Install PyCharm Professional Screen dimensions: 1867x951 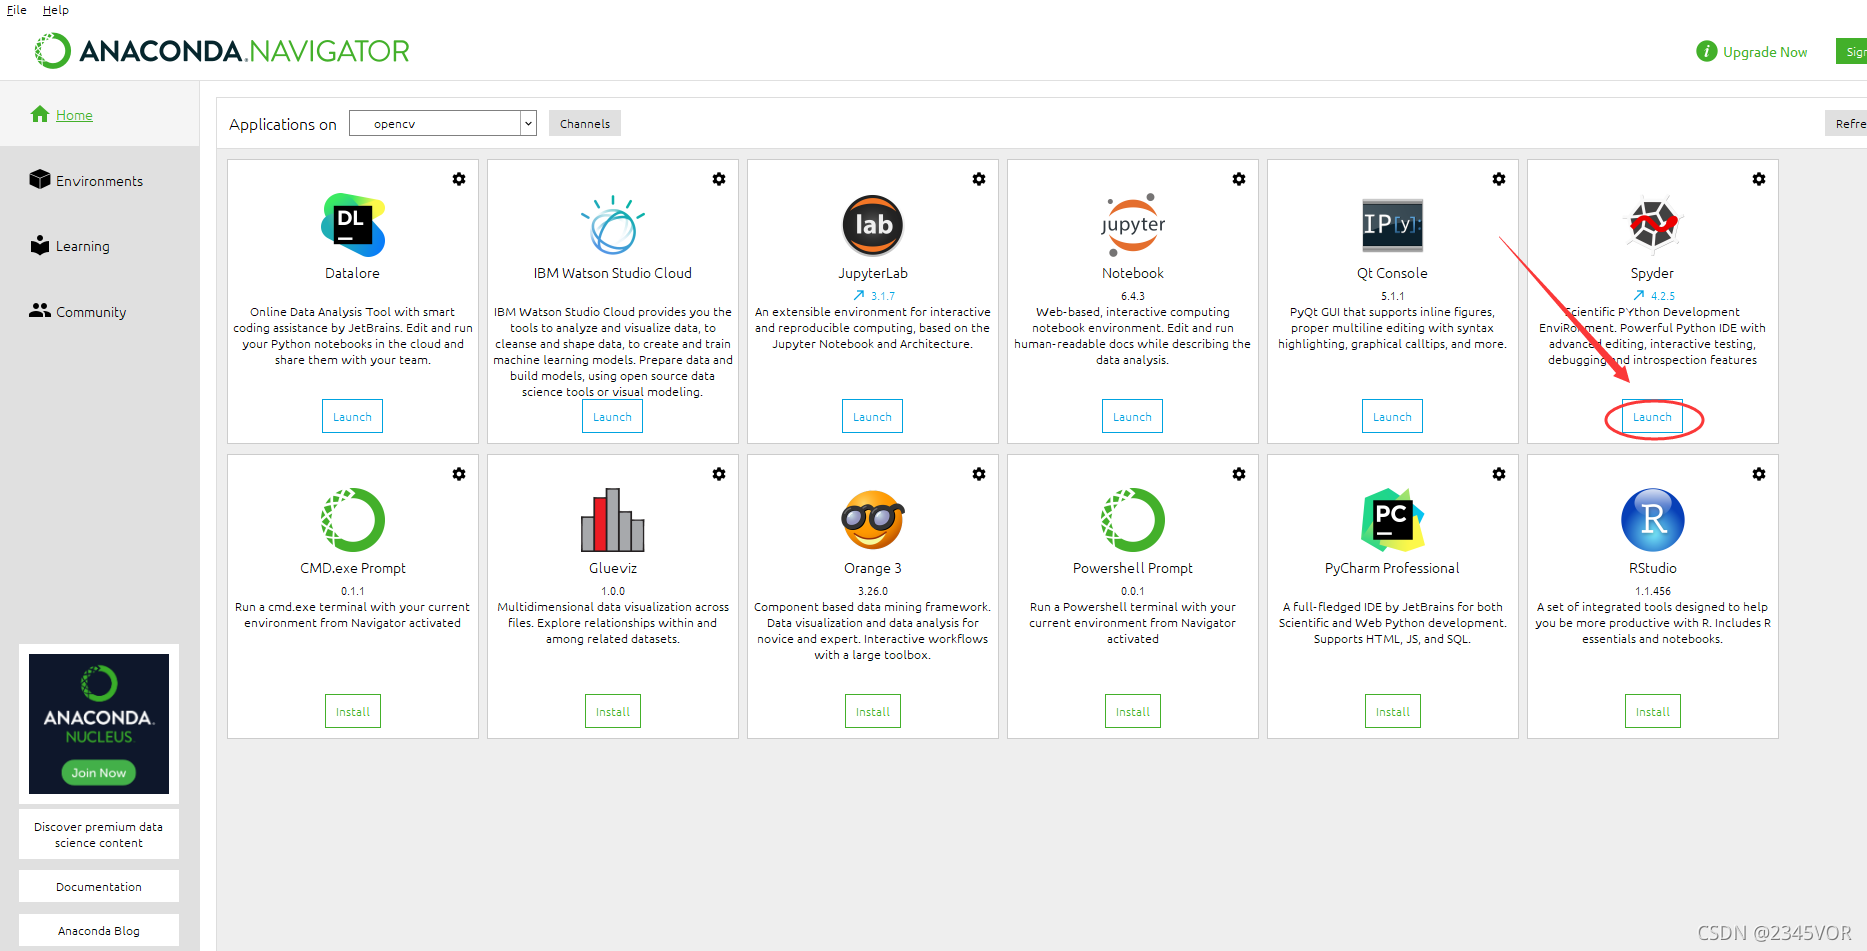coord(1393,711)
